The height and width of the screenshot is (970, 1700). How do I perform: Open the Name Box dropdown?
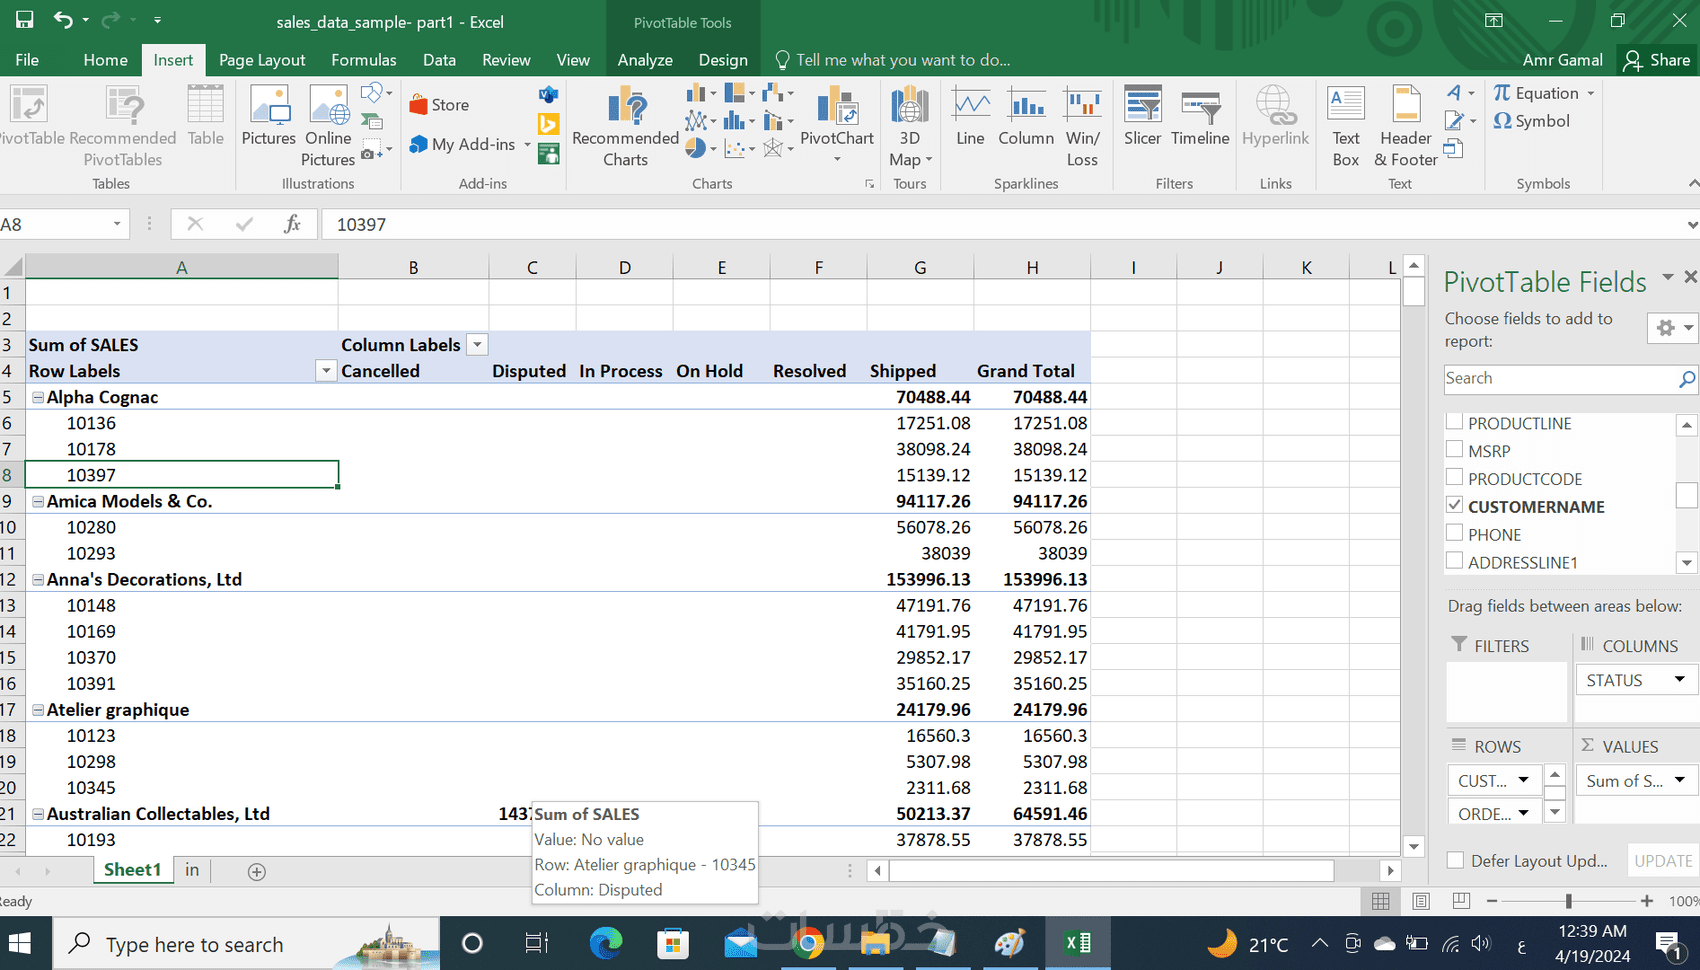point(117,224)
